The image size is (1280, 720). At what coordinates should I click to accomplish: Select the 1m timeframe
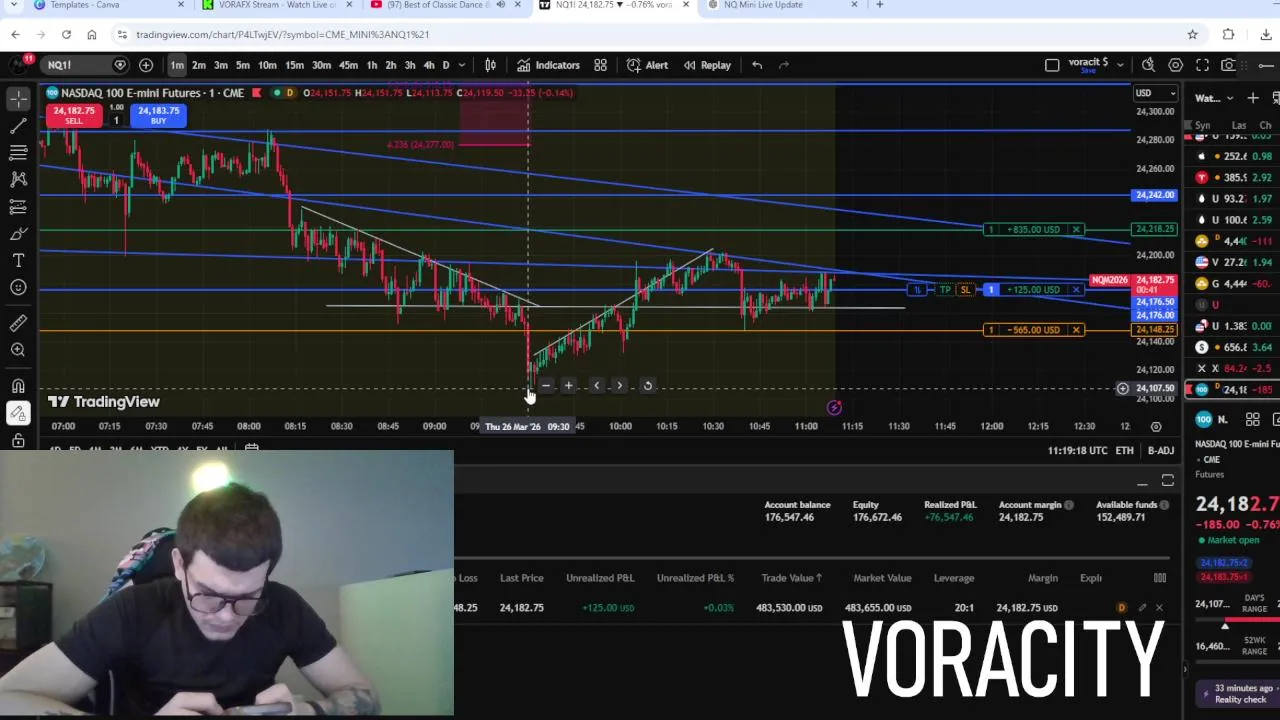(177, 65)
